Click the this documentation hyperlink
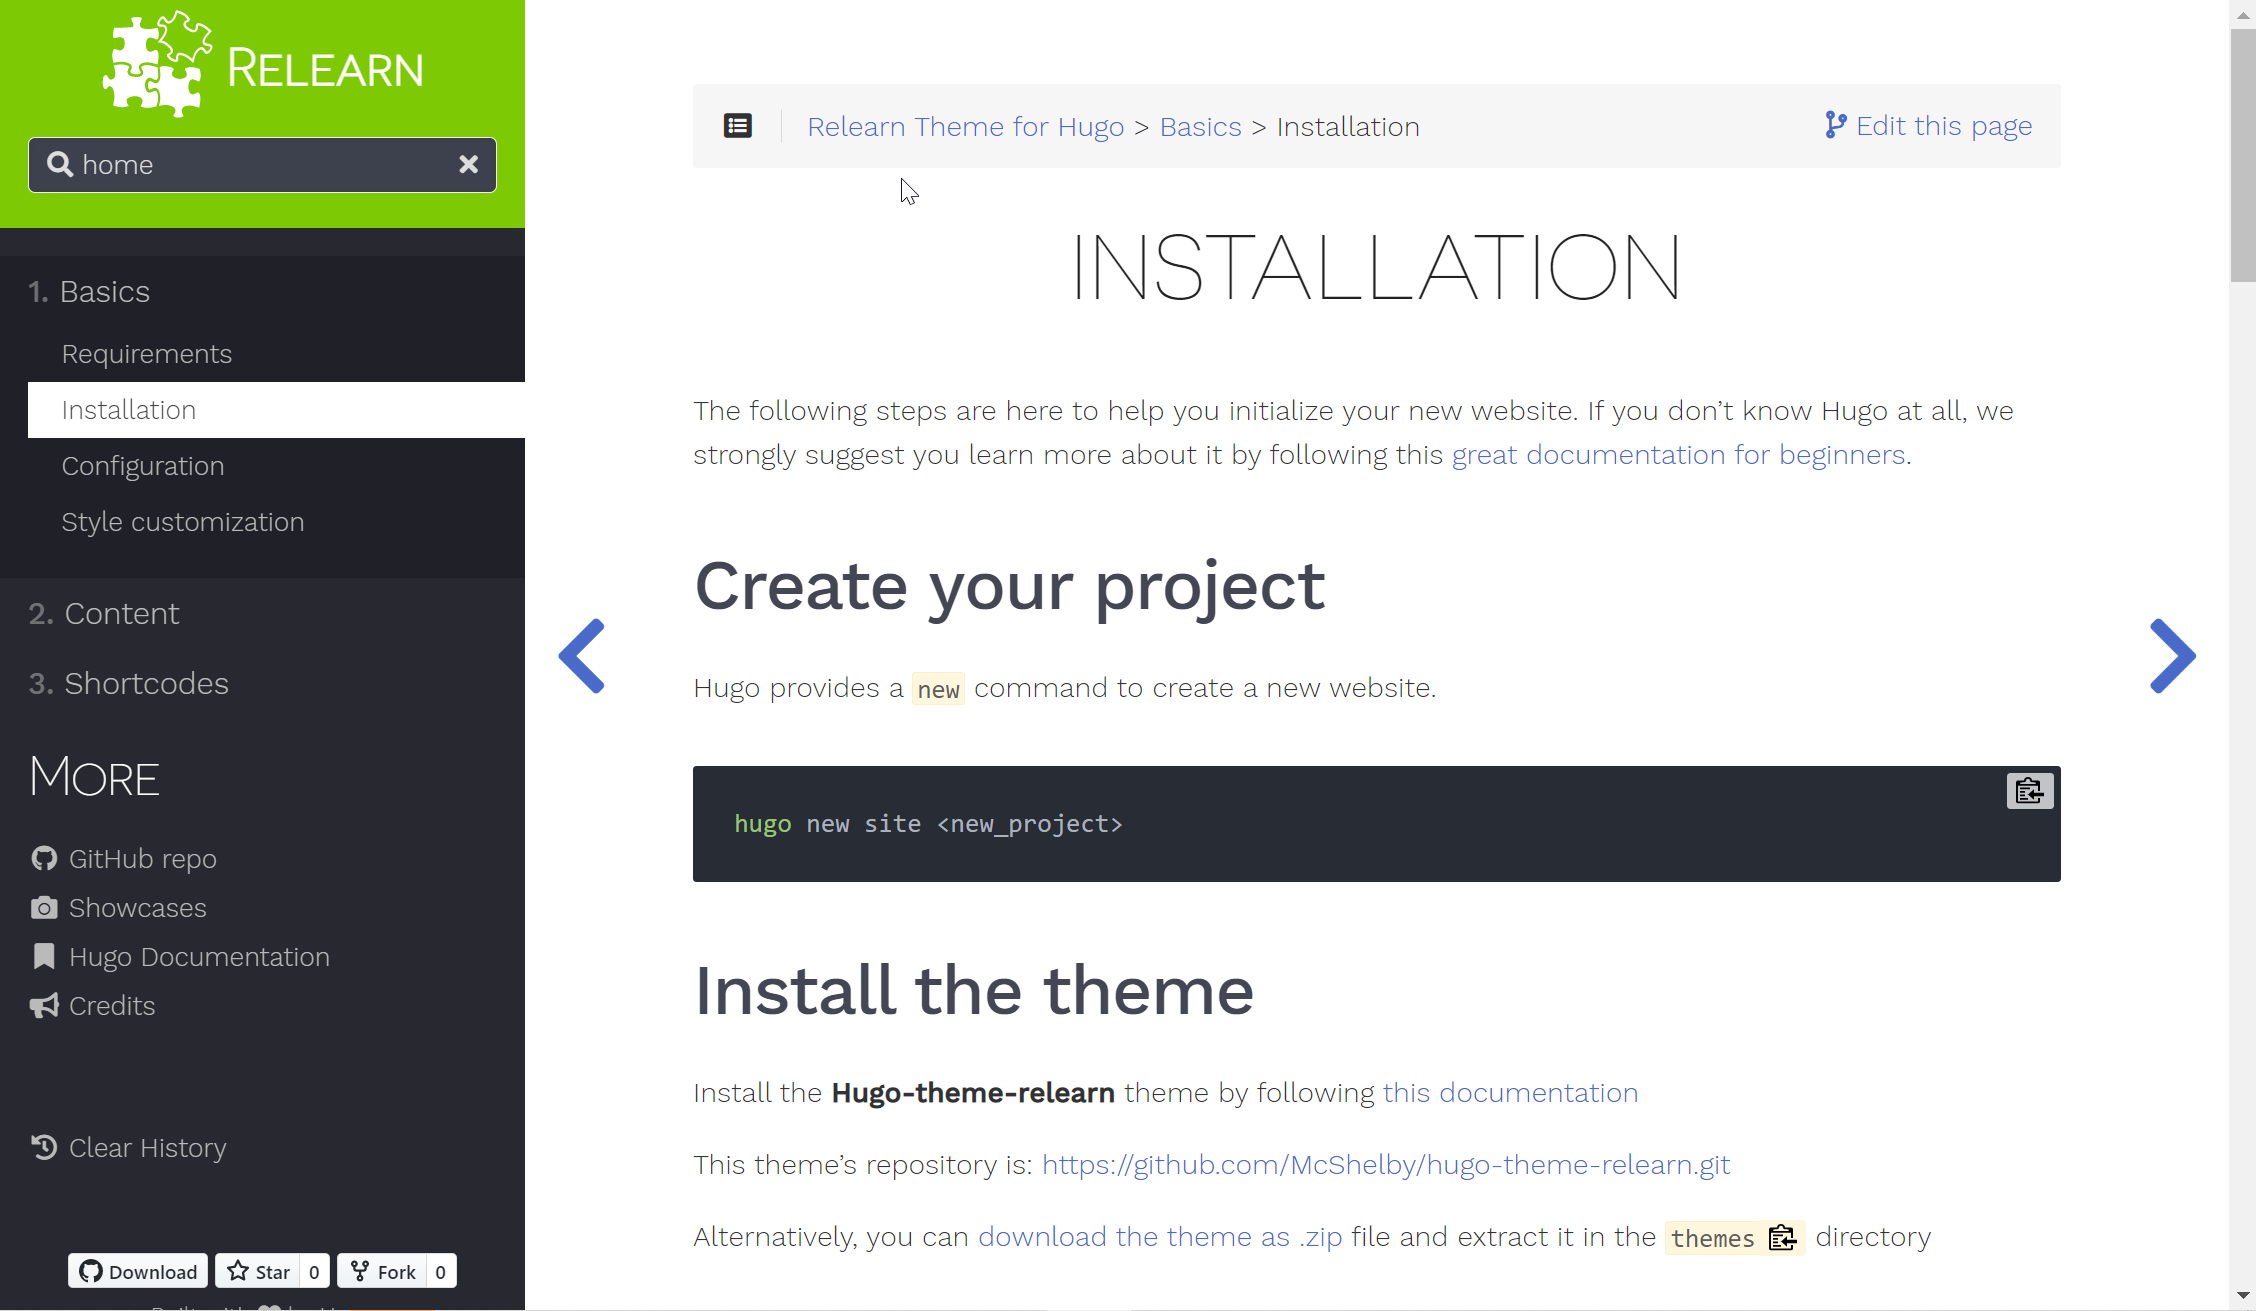The image size is (2256, 1311). (1509, 1092)
